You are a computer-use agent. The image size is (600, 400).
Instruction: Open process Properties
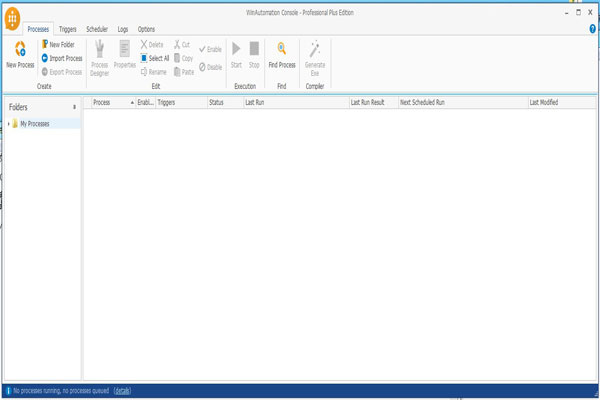pyautogui.click(x=125, y=55)
